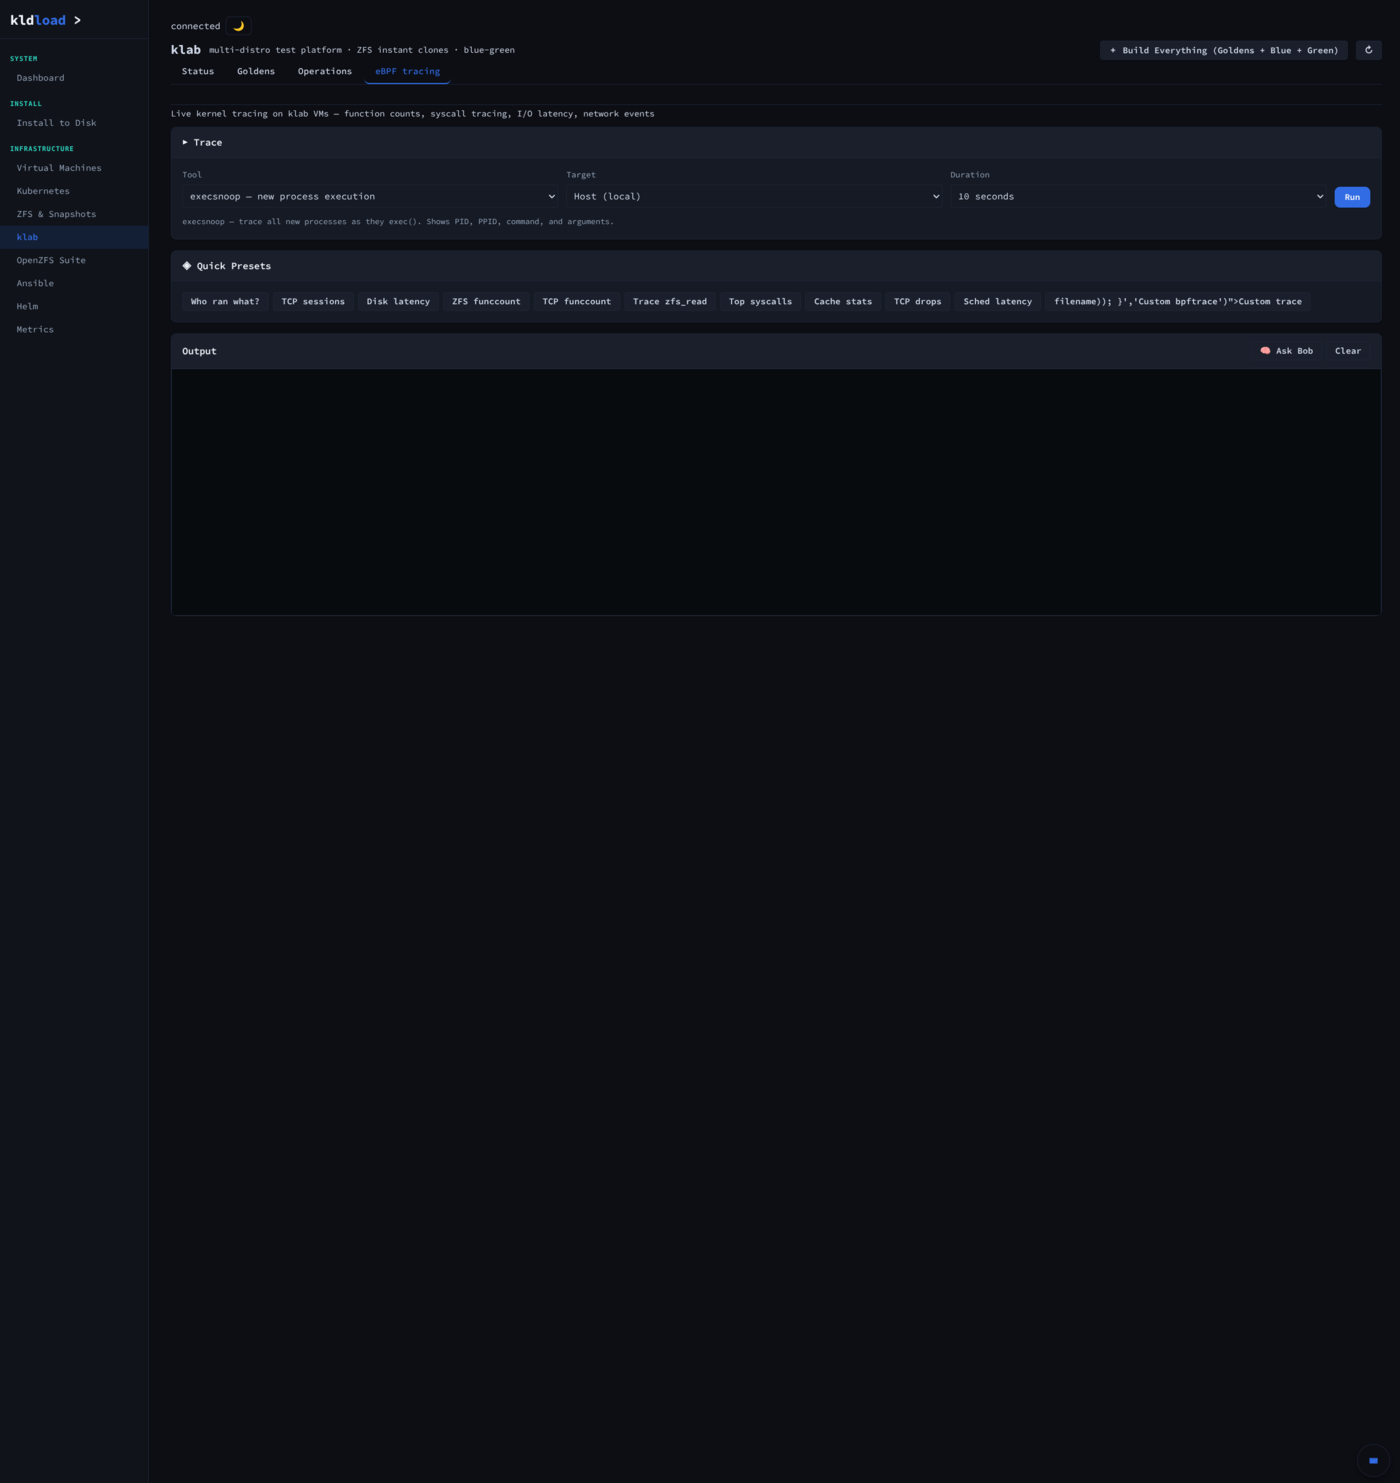Select the Disk latency preset

(x=398, y=301)
